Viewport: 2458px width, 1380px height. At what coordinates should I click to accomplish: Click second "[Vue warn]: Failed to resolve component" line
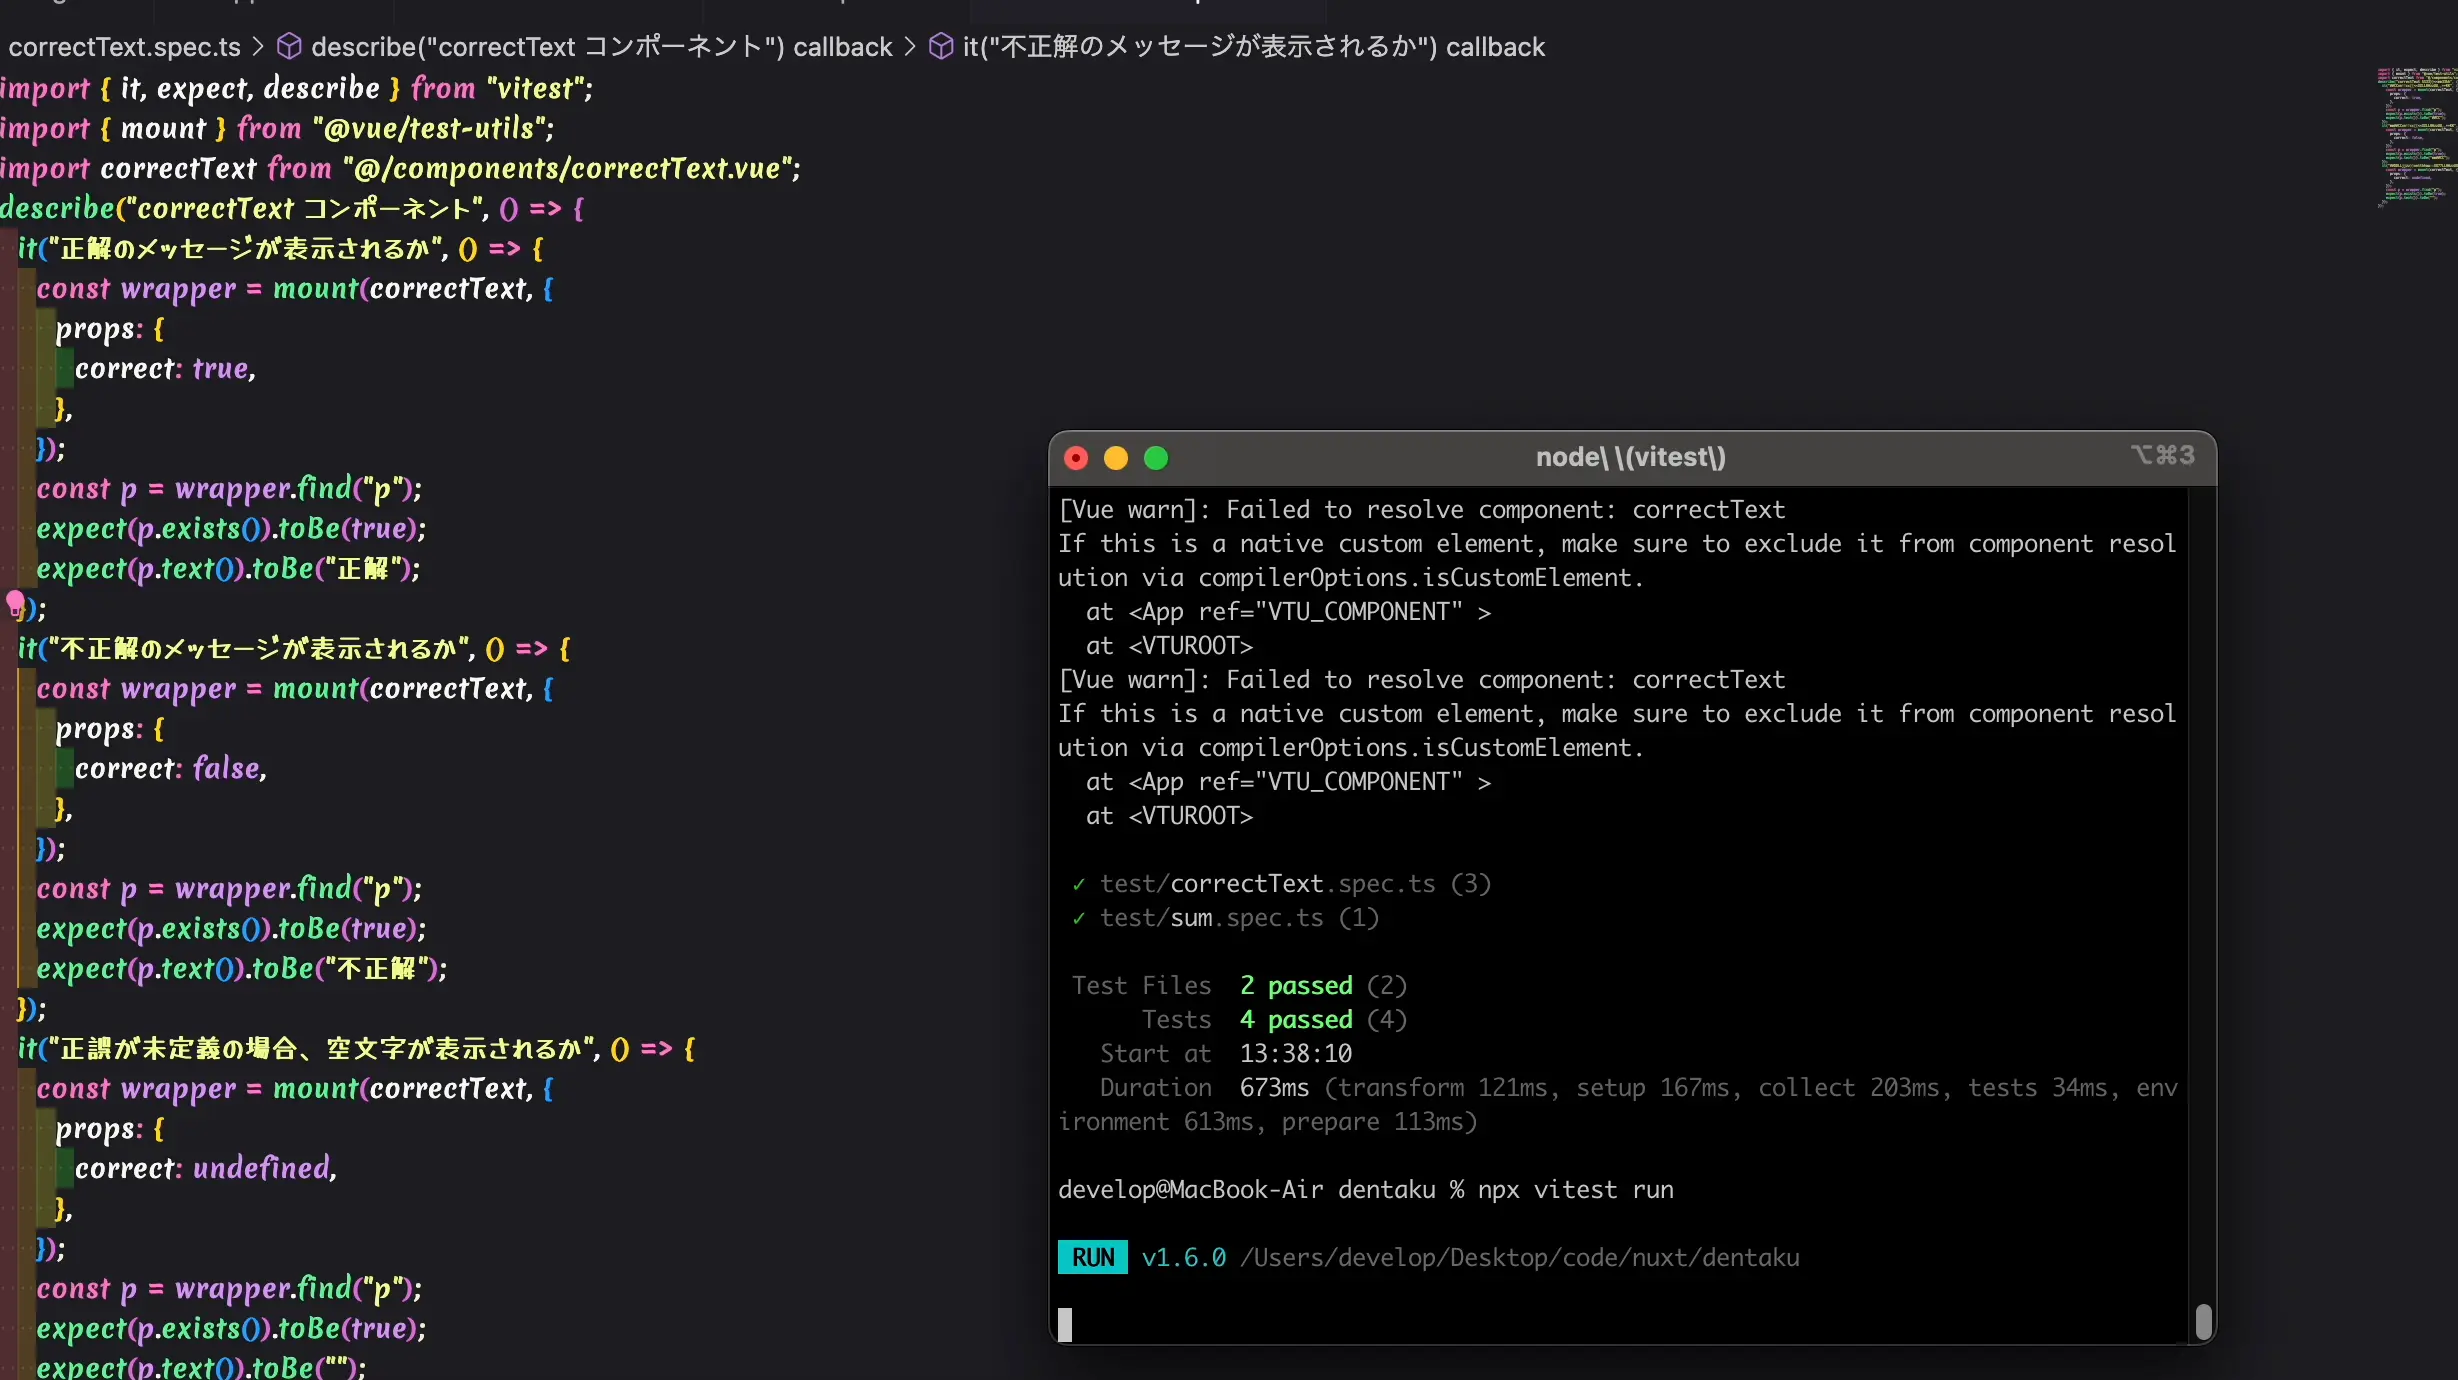[x=1422, y=680]
